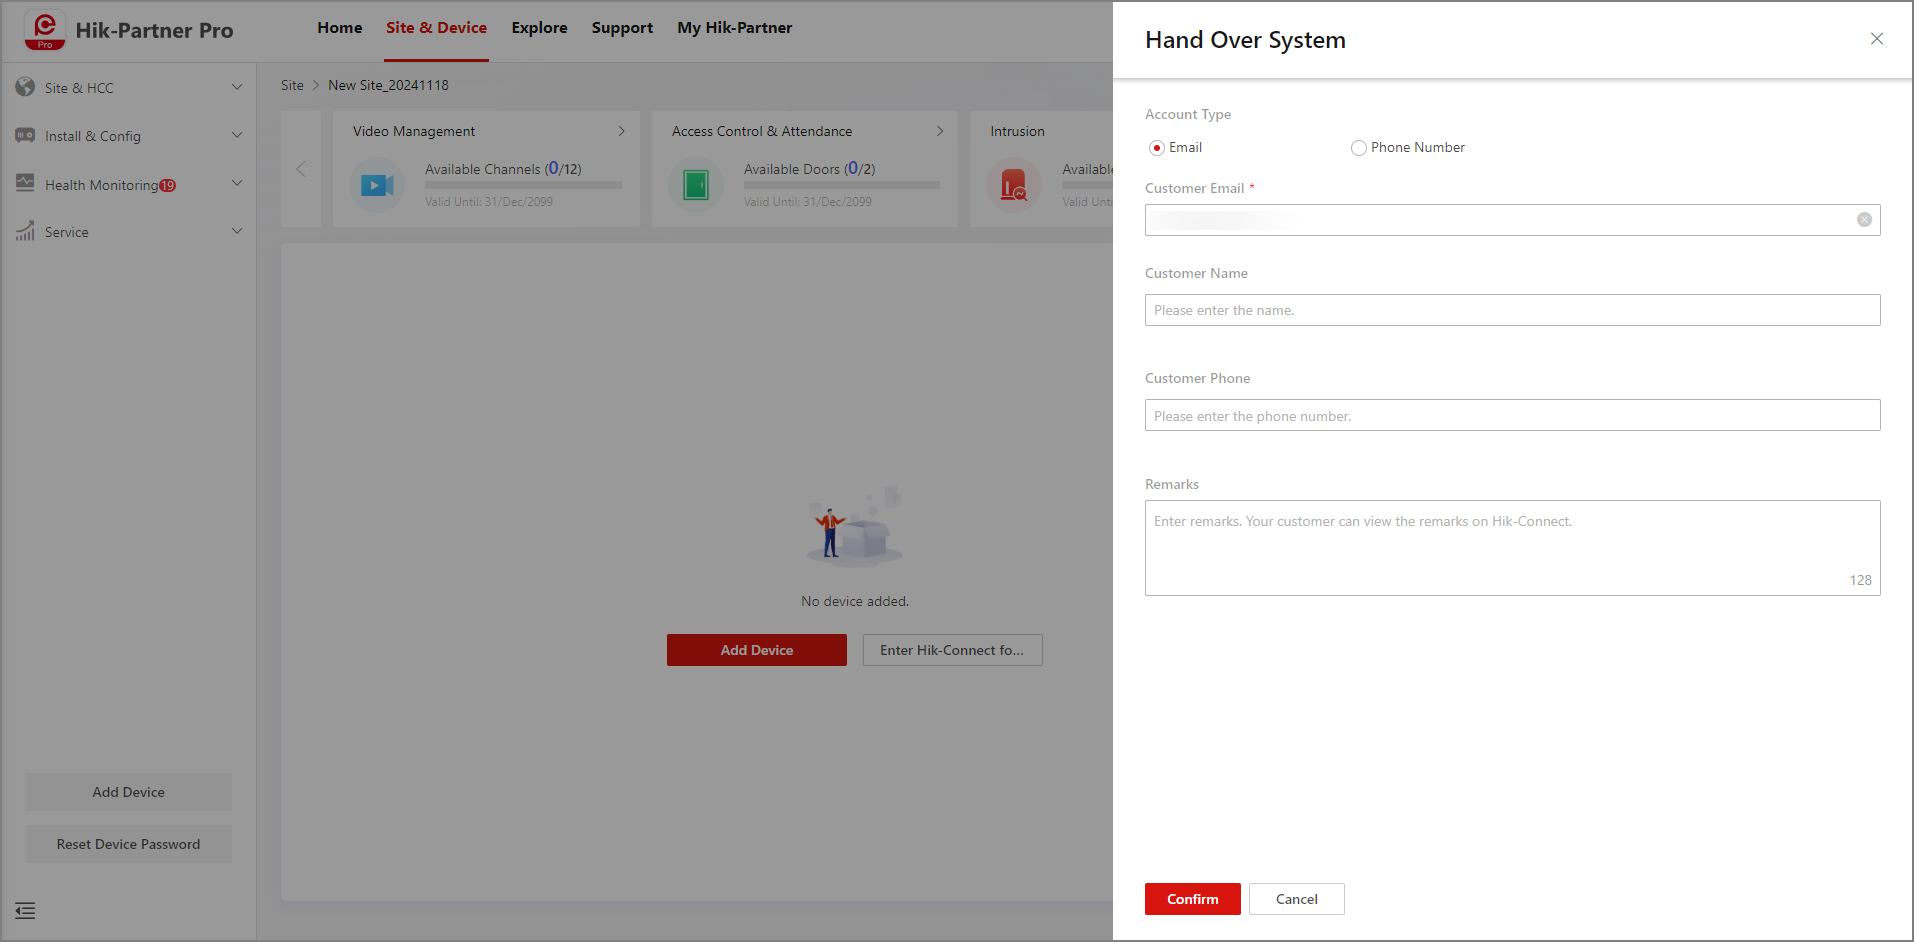Click the Access Control door icon
The image size is (1914, 942).
(696, 185)
